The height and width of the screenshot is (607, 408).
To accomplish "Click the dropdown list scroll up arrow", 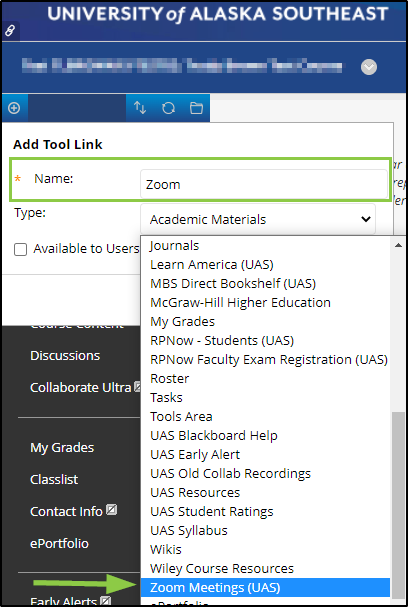I will (x=398, y=245).
